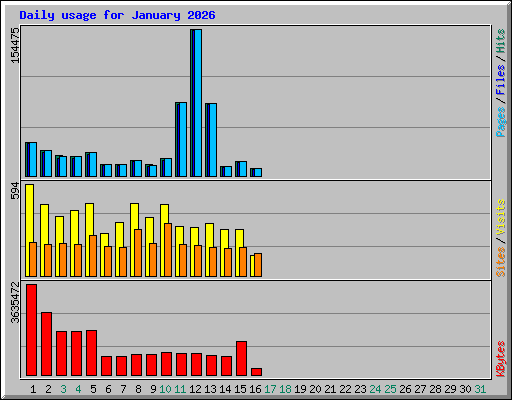Select the tallest red KBytes bar, day 1
This screenshot has height=400, width=512.
pyautogui.click(x=31, y=330)
